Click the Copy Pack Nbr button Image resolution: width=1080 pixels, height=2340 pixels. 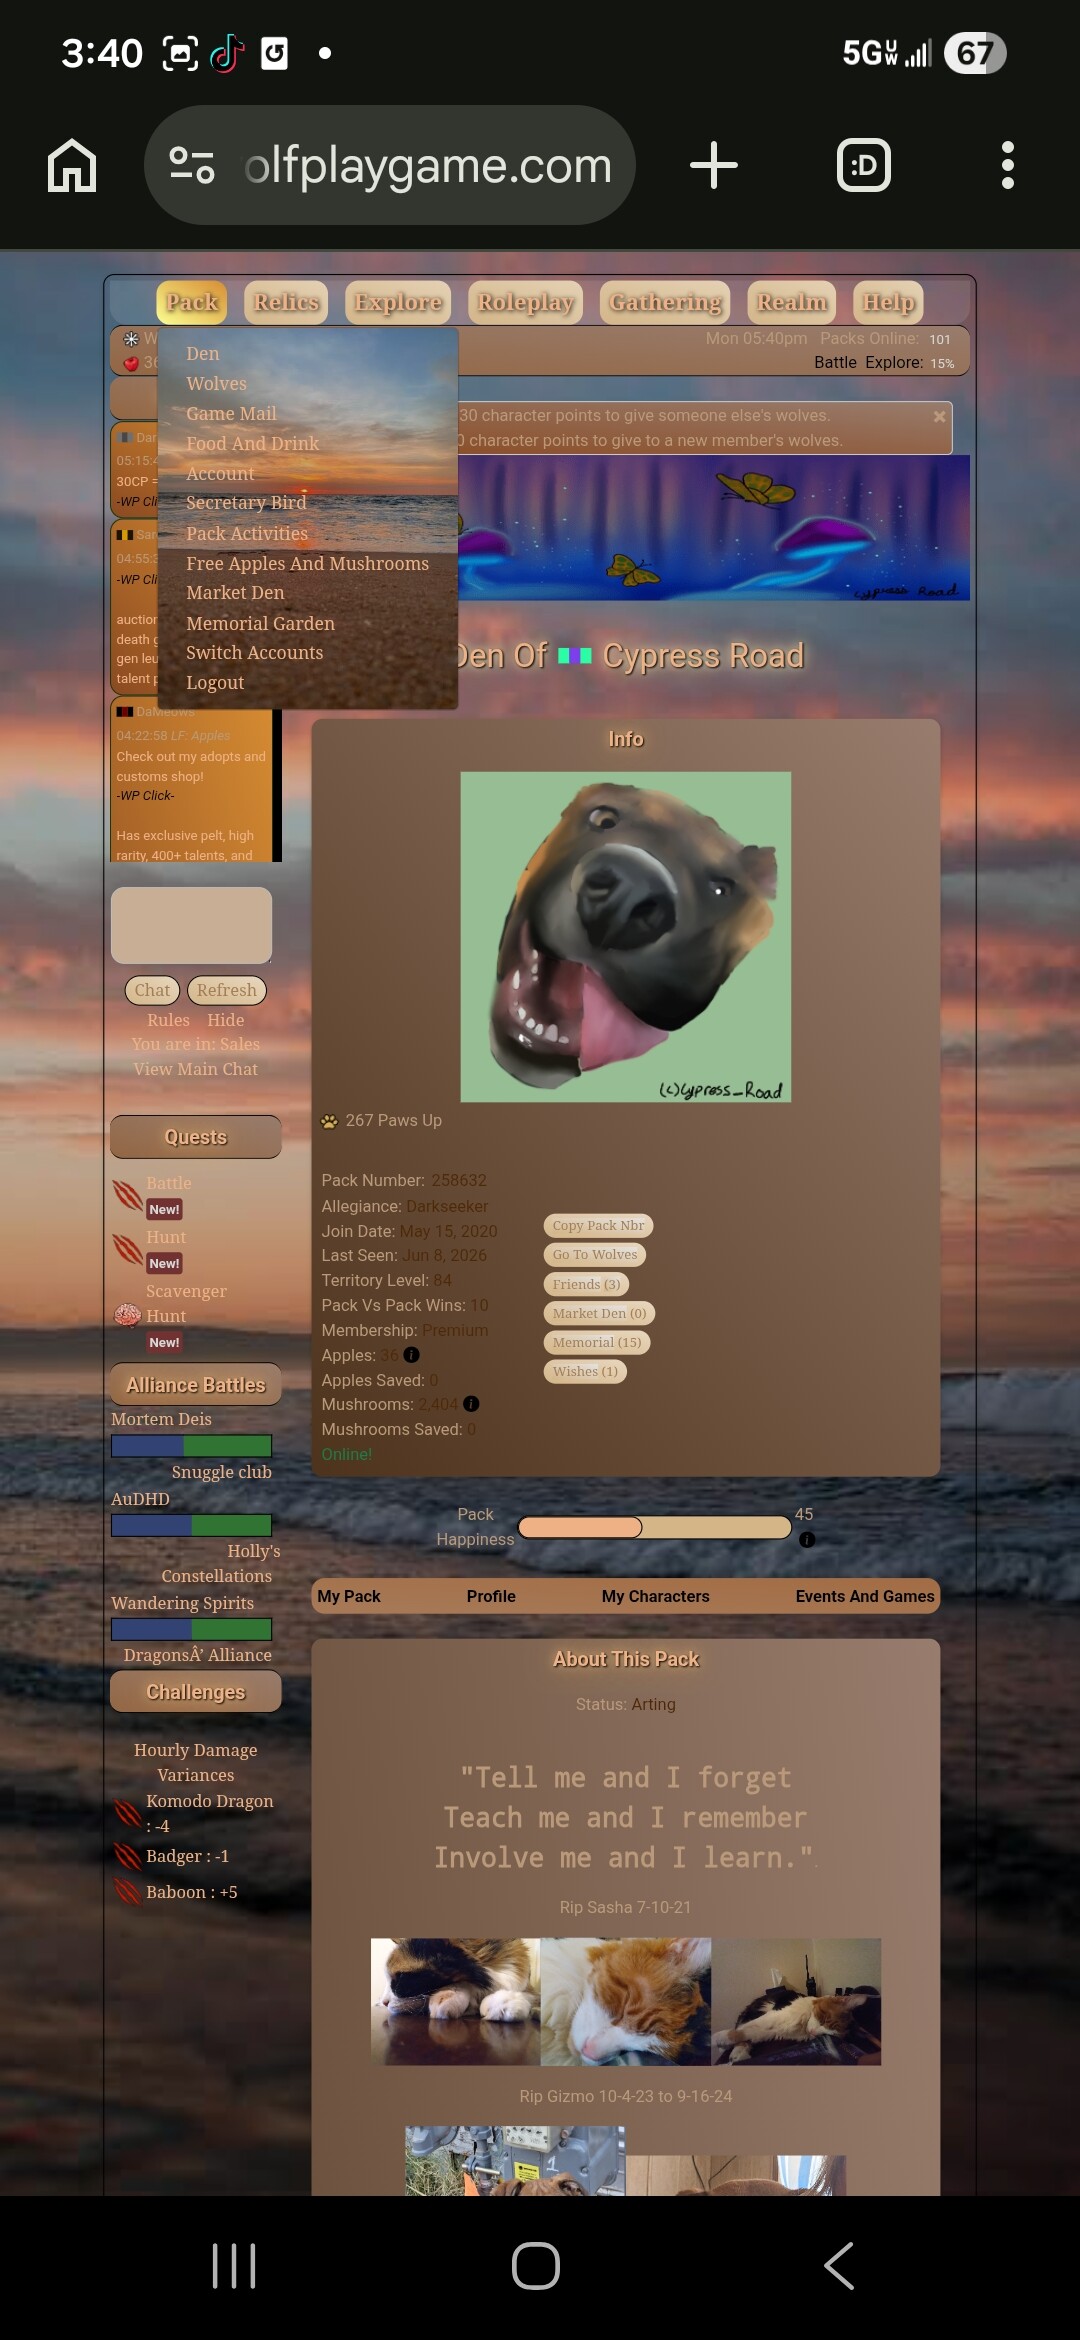click(x=598, y=1226)
